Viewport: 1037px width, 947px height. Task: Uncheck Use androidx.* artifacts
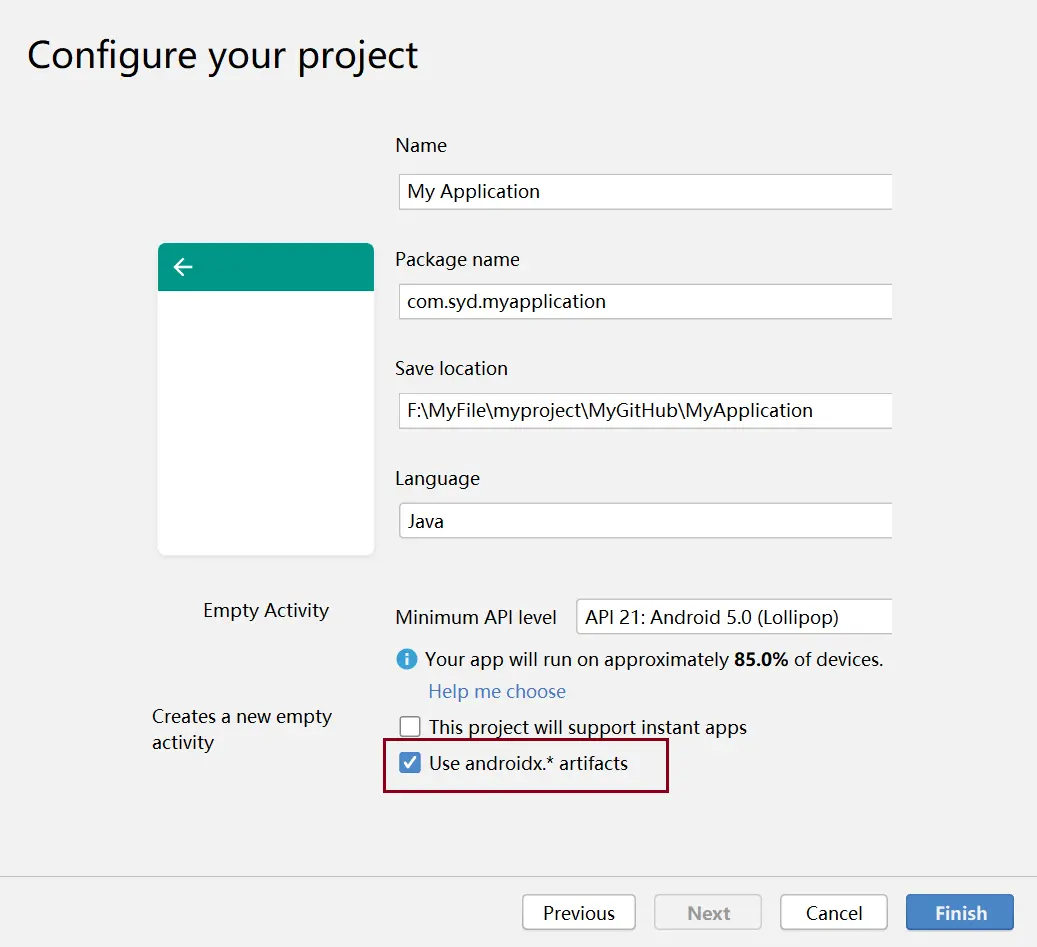[x=410, y=763]
